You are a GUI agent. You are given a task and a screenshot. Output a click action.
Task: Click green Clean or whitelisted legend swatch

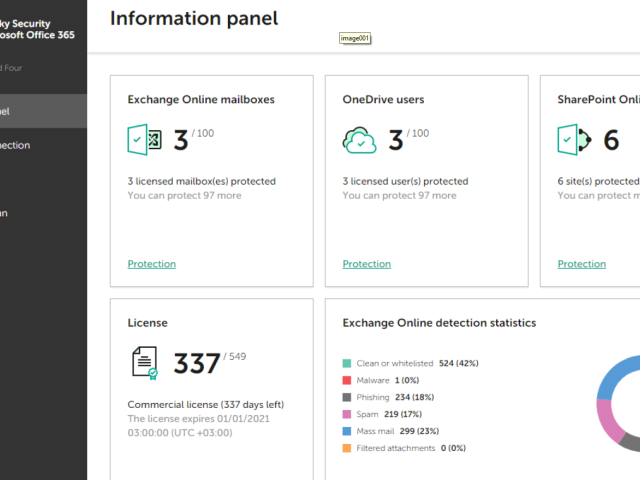[x=347, y=363]
